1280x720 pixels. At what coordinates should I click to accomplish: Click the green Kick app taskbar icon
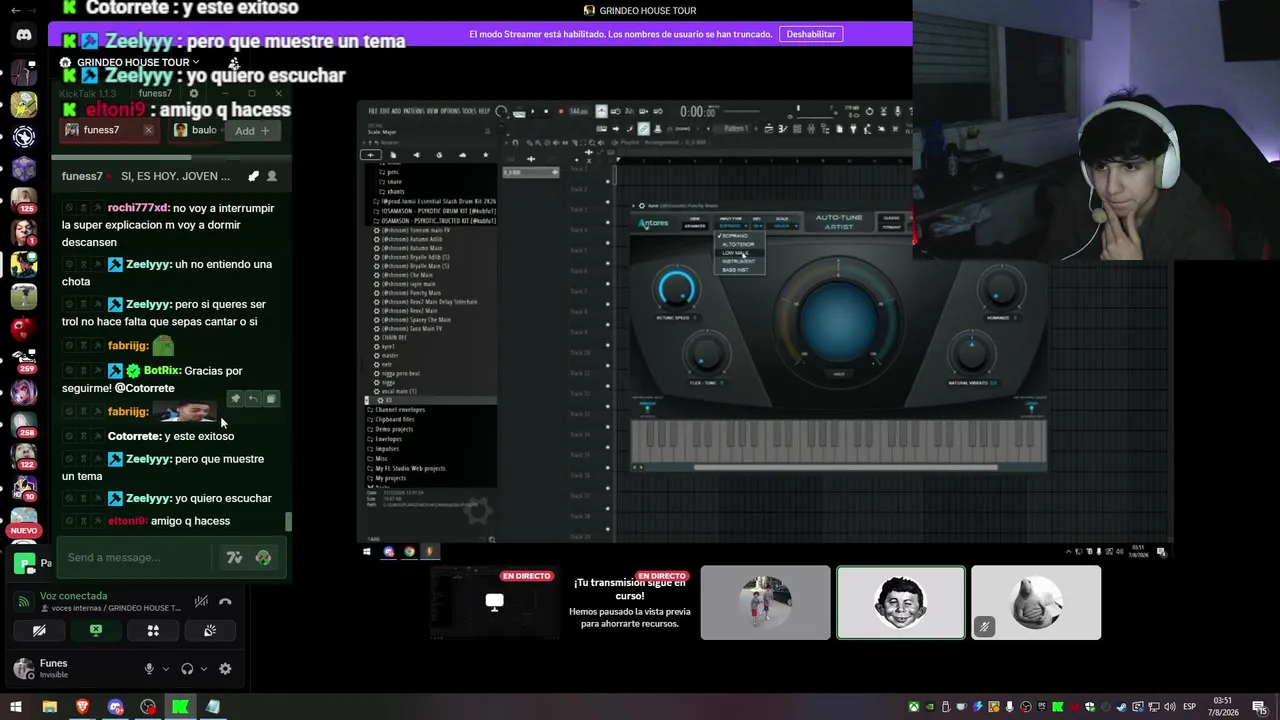180,707
